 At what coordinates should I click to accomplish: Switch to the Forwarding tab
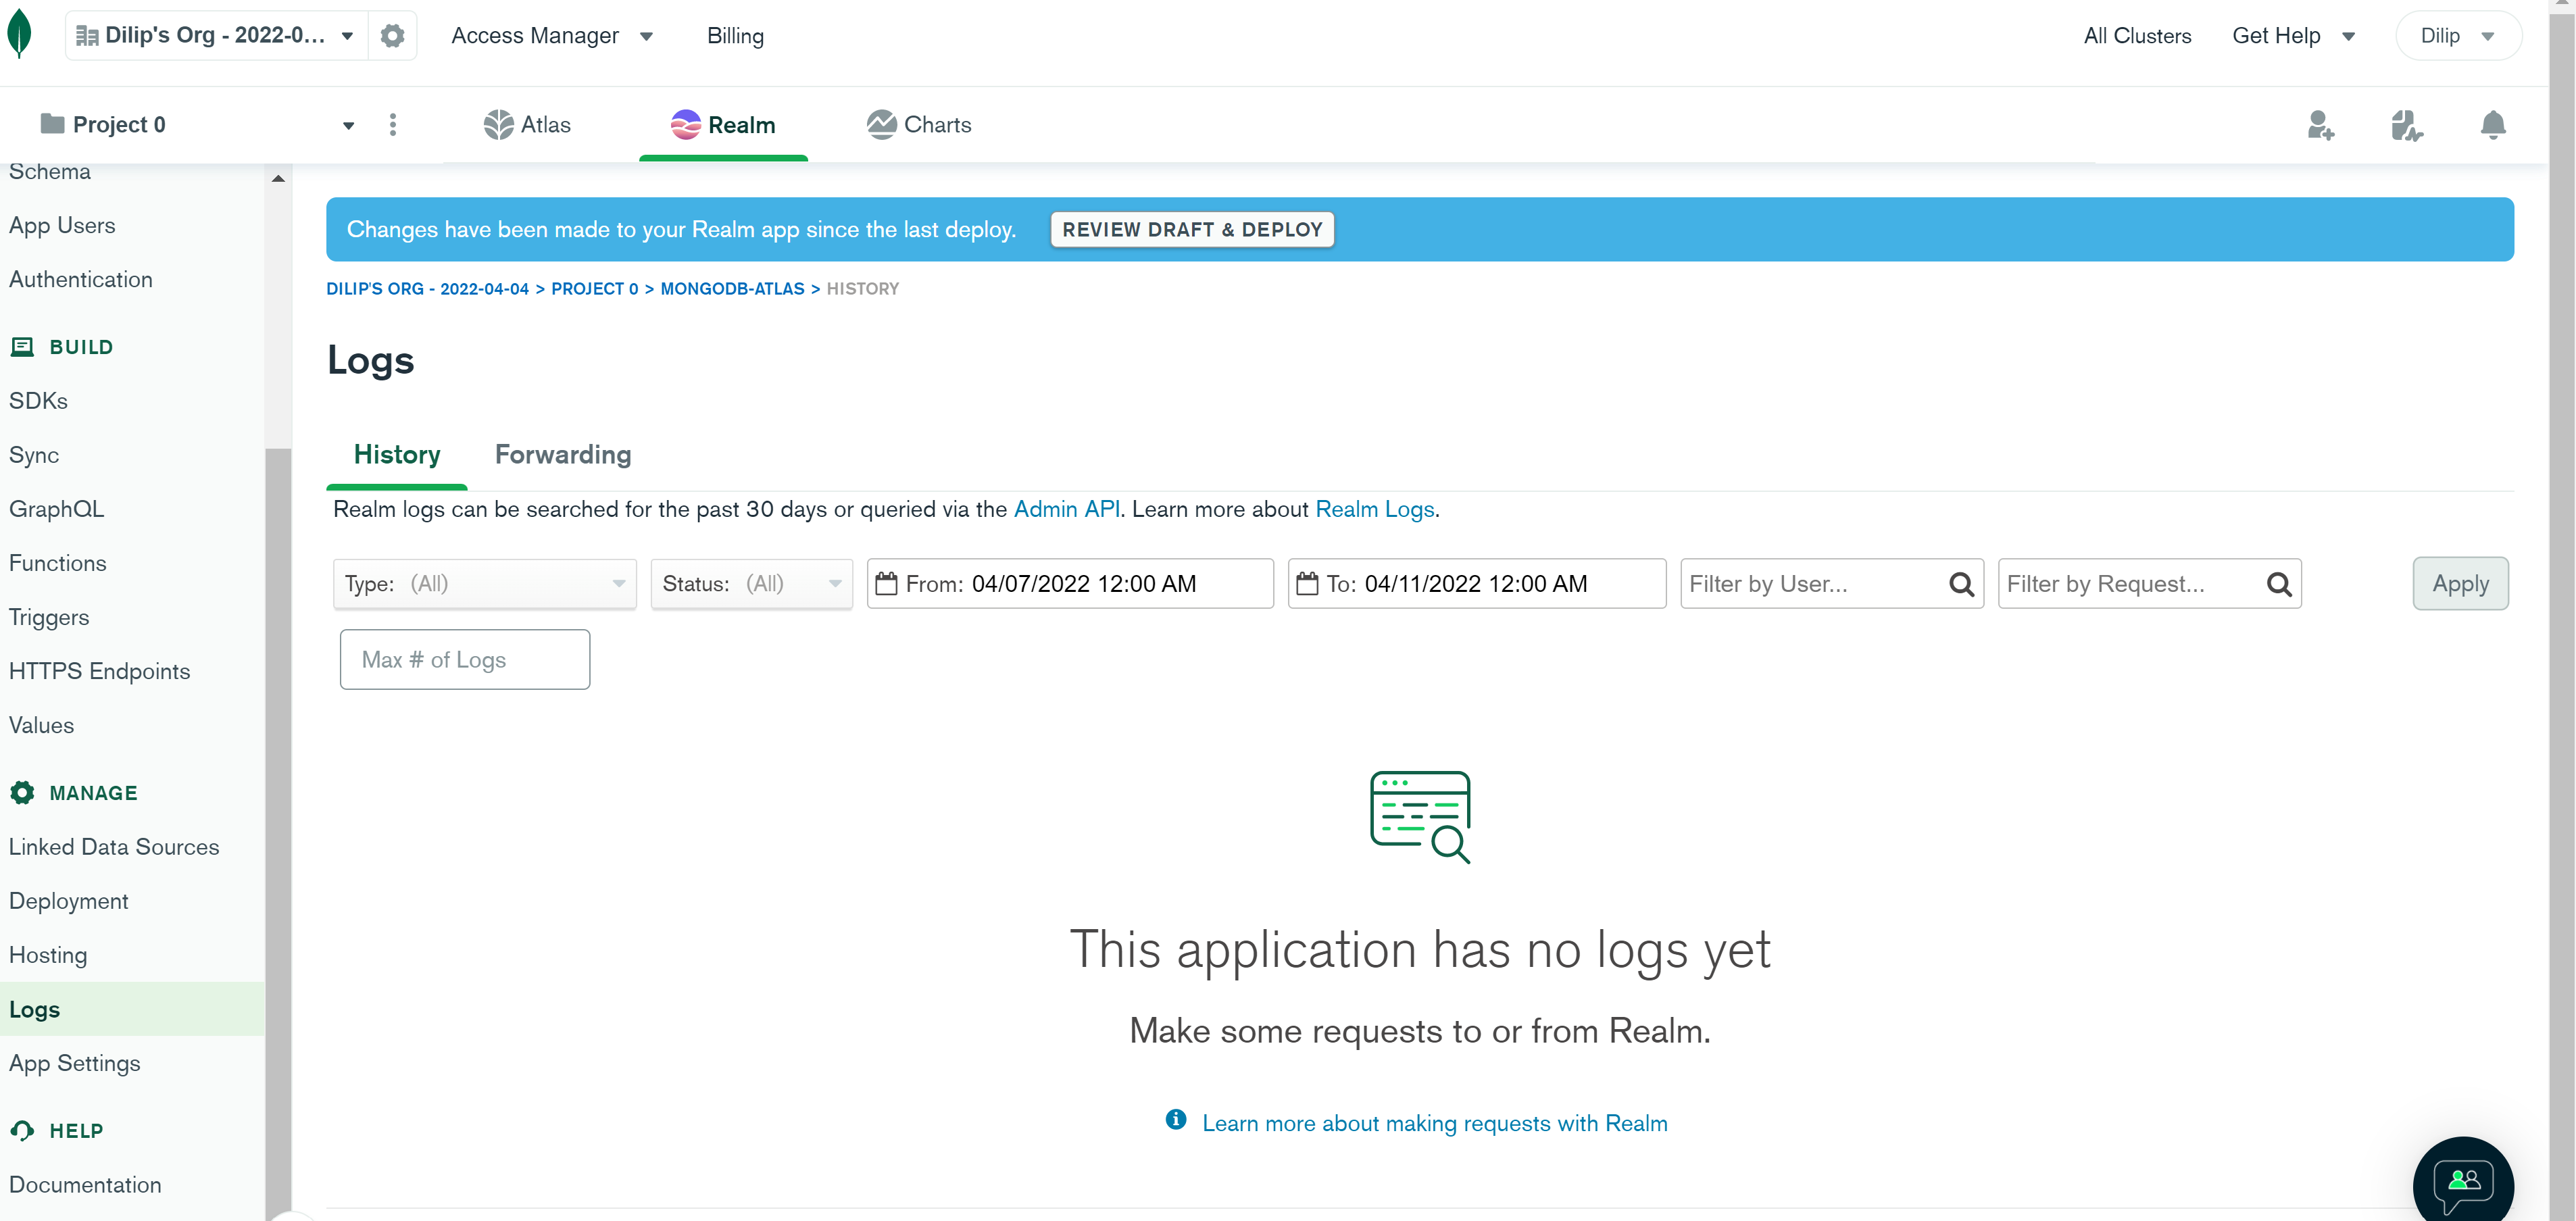pos(563,455)
